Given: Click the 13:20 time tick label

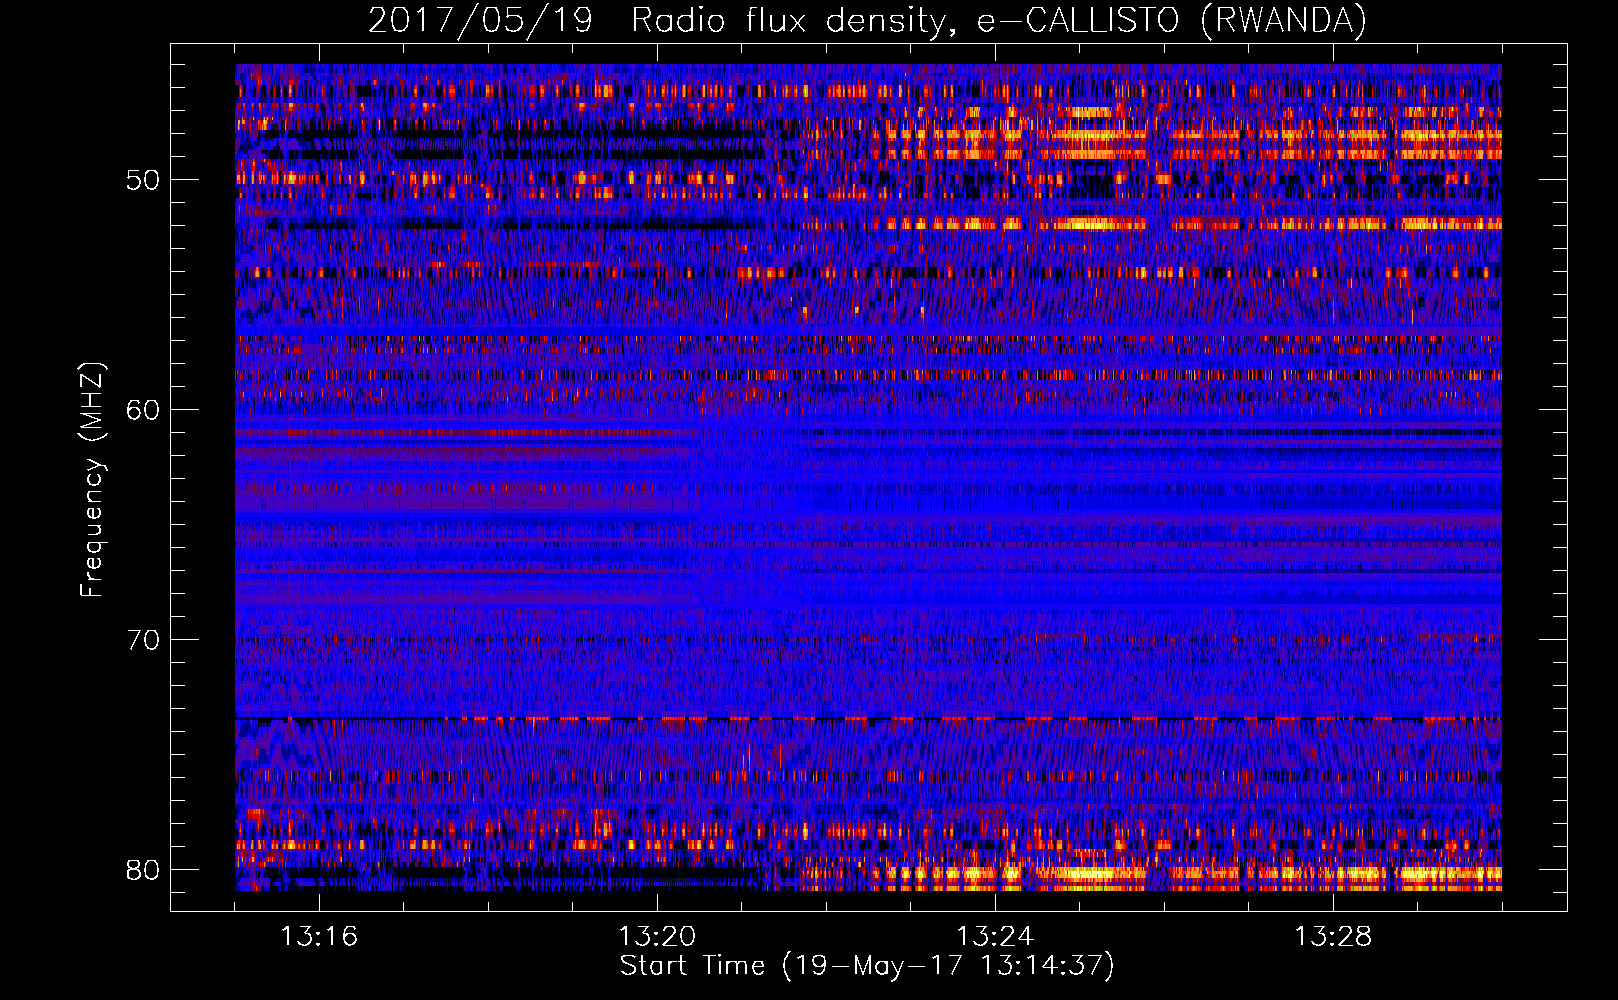Looking at the screenshot, I should 657,937.
